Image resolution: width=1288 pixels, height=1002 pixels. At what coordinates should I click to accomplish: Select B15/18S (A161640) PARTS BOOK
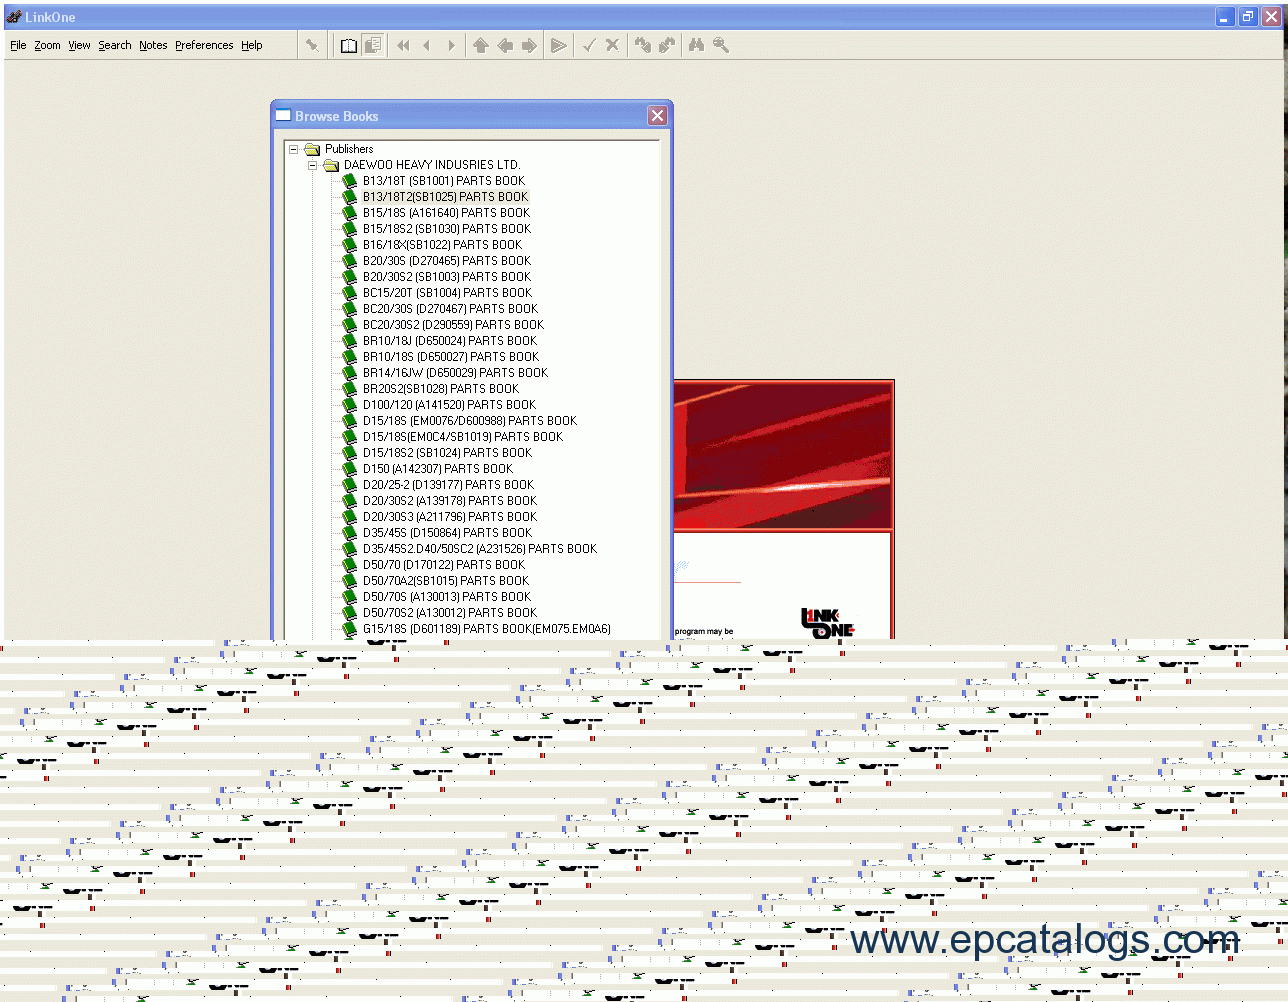[x=446, y=213]
